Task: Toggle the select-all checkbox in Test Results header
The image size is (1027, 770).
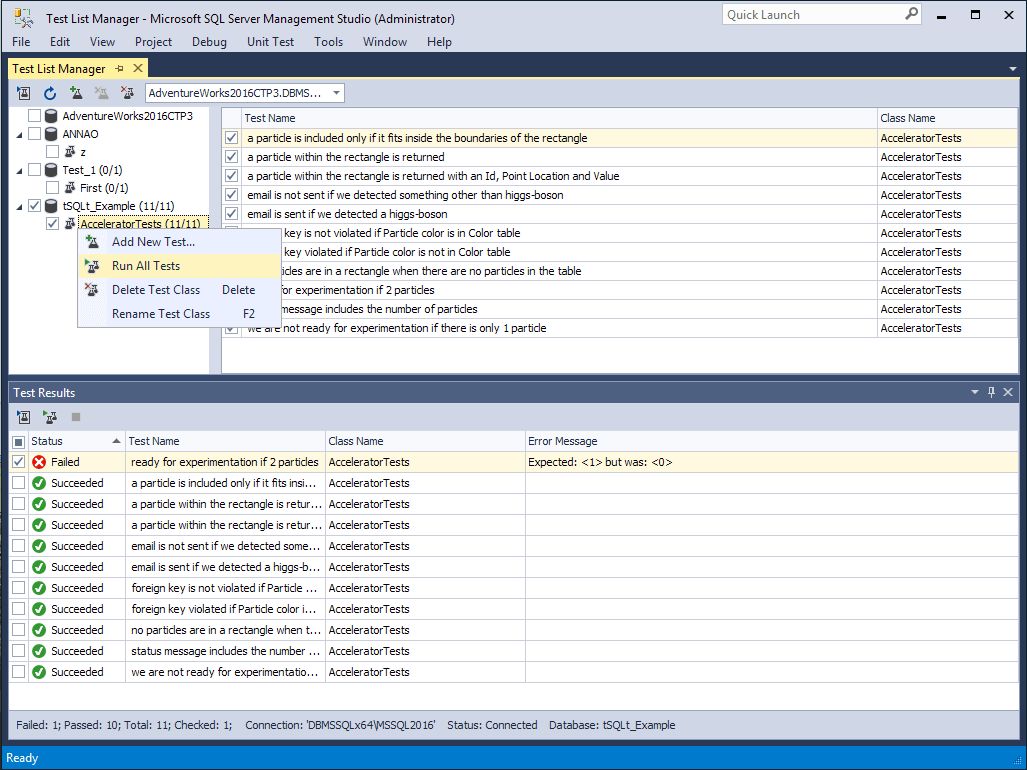Action: [18, 442]
